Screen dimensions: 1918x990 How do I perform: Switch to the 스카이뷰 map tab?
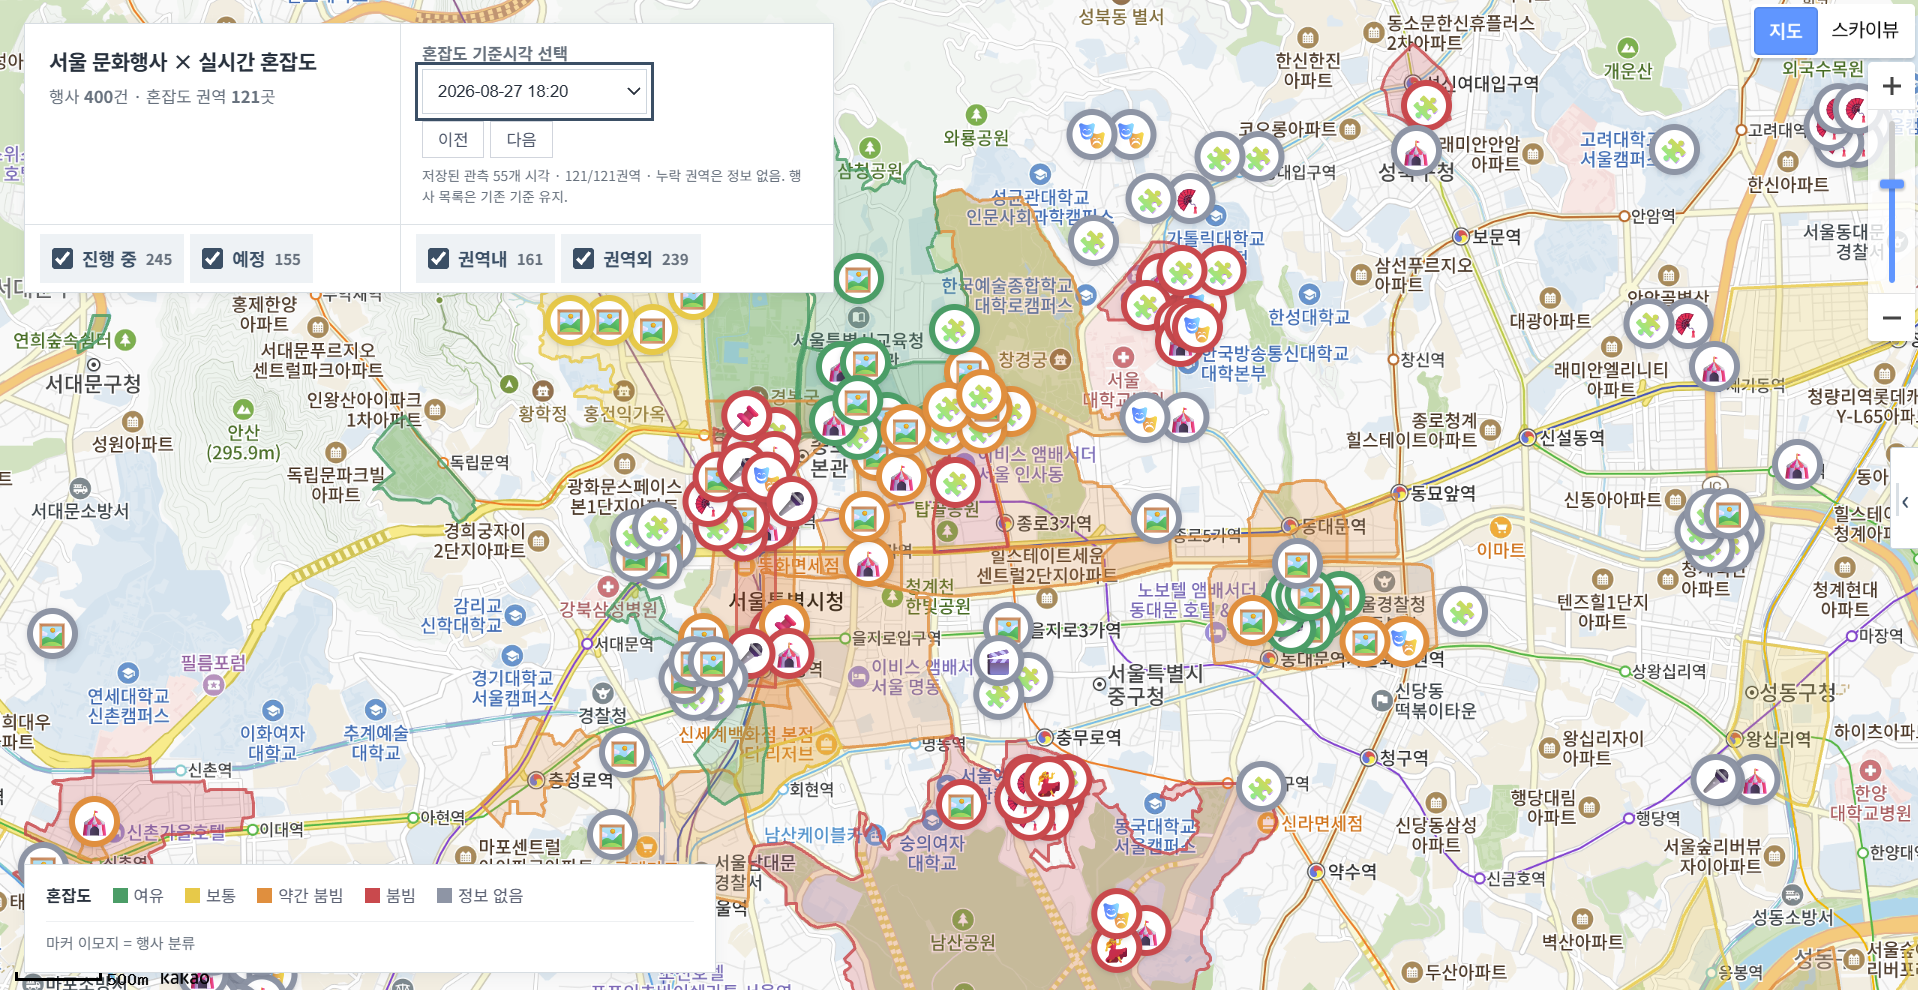tap(1864, 30)
